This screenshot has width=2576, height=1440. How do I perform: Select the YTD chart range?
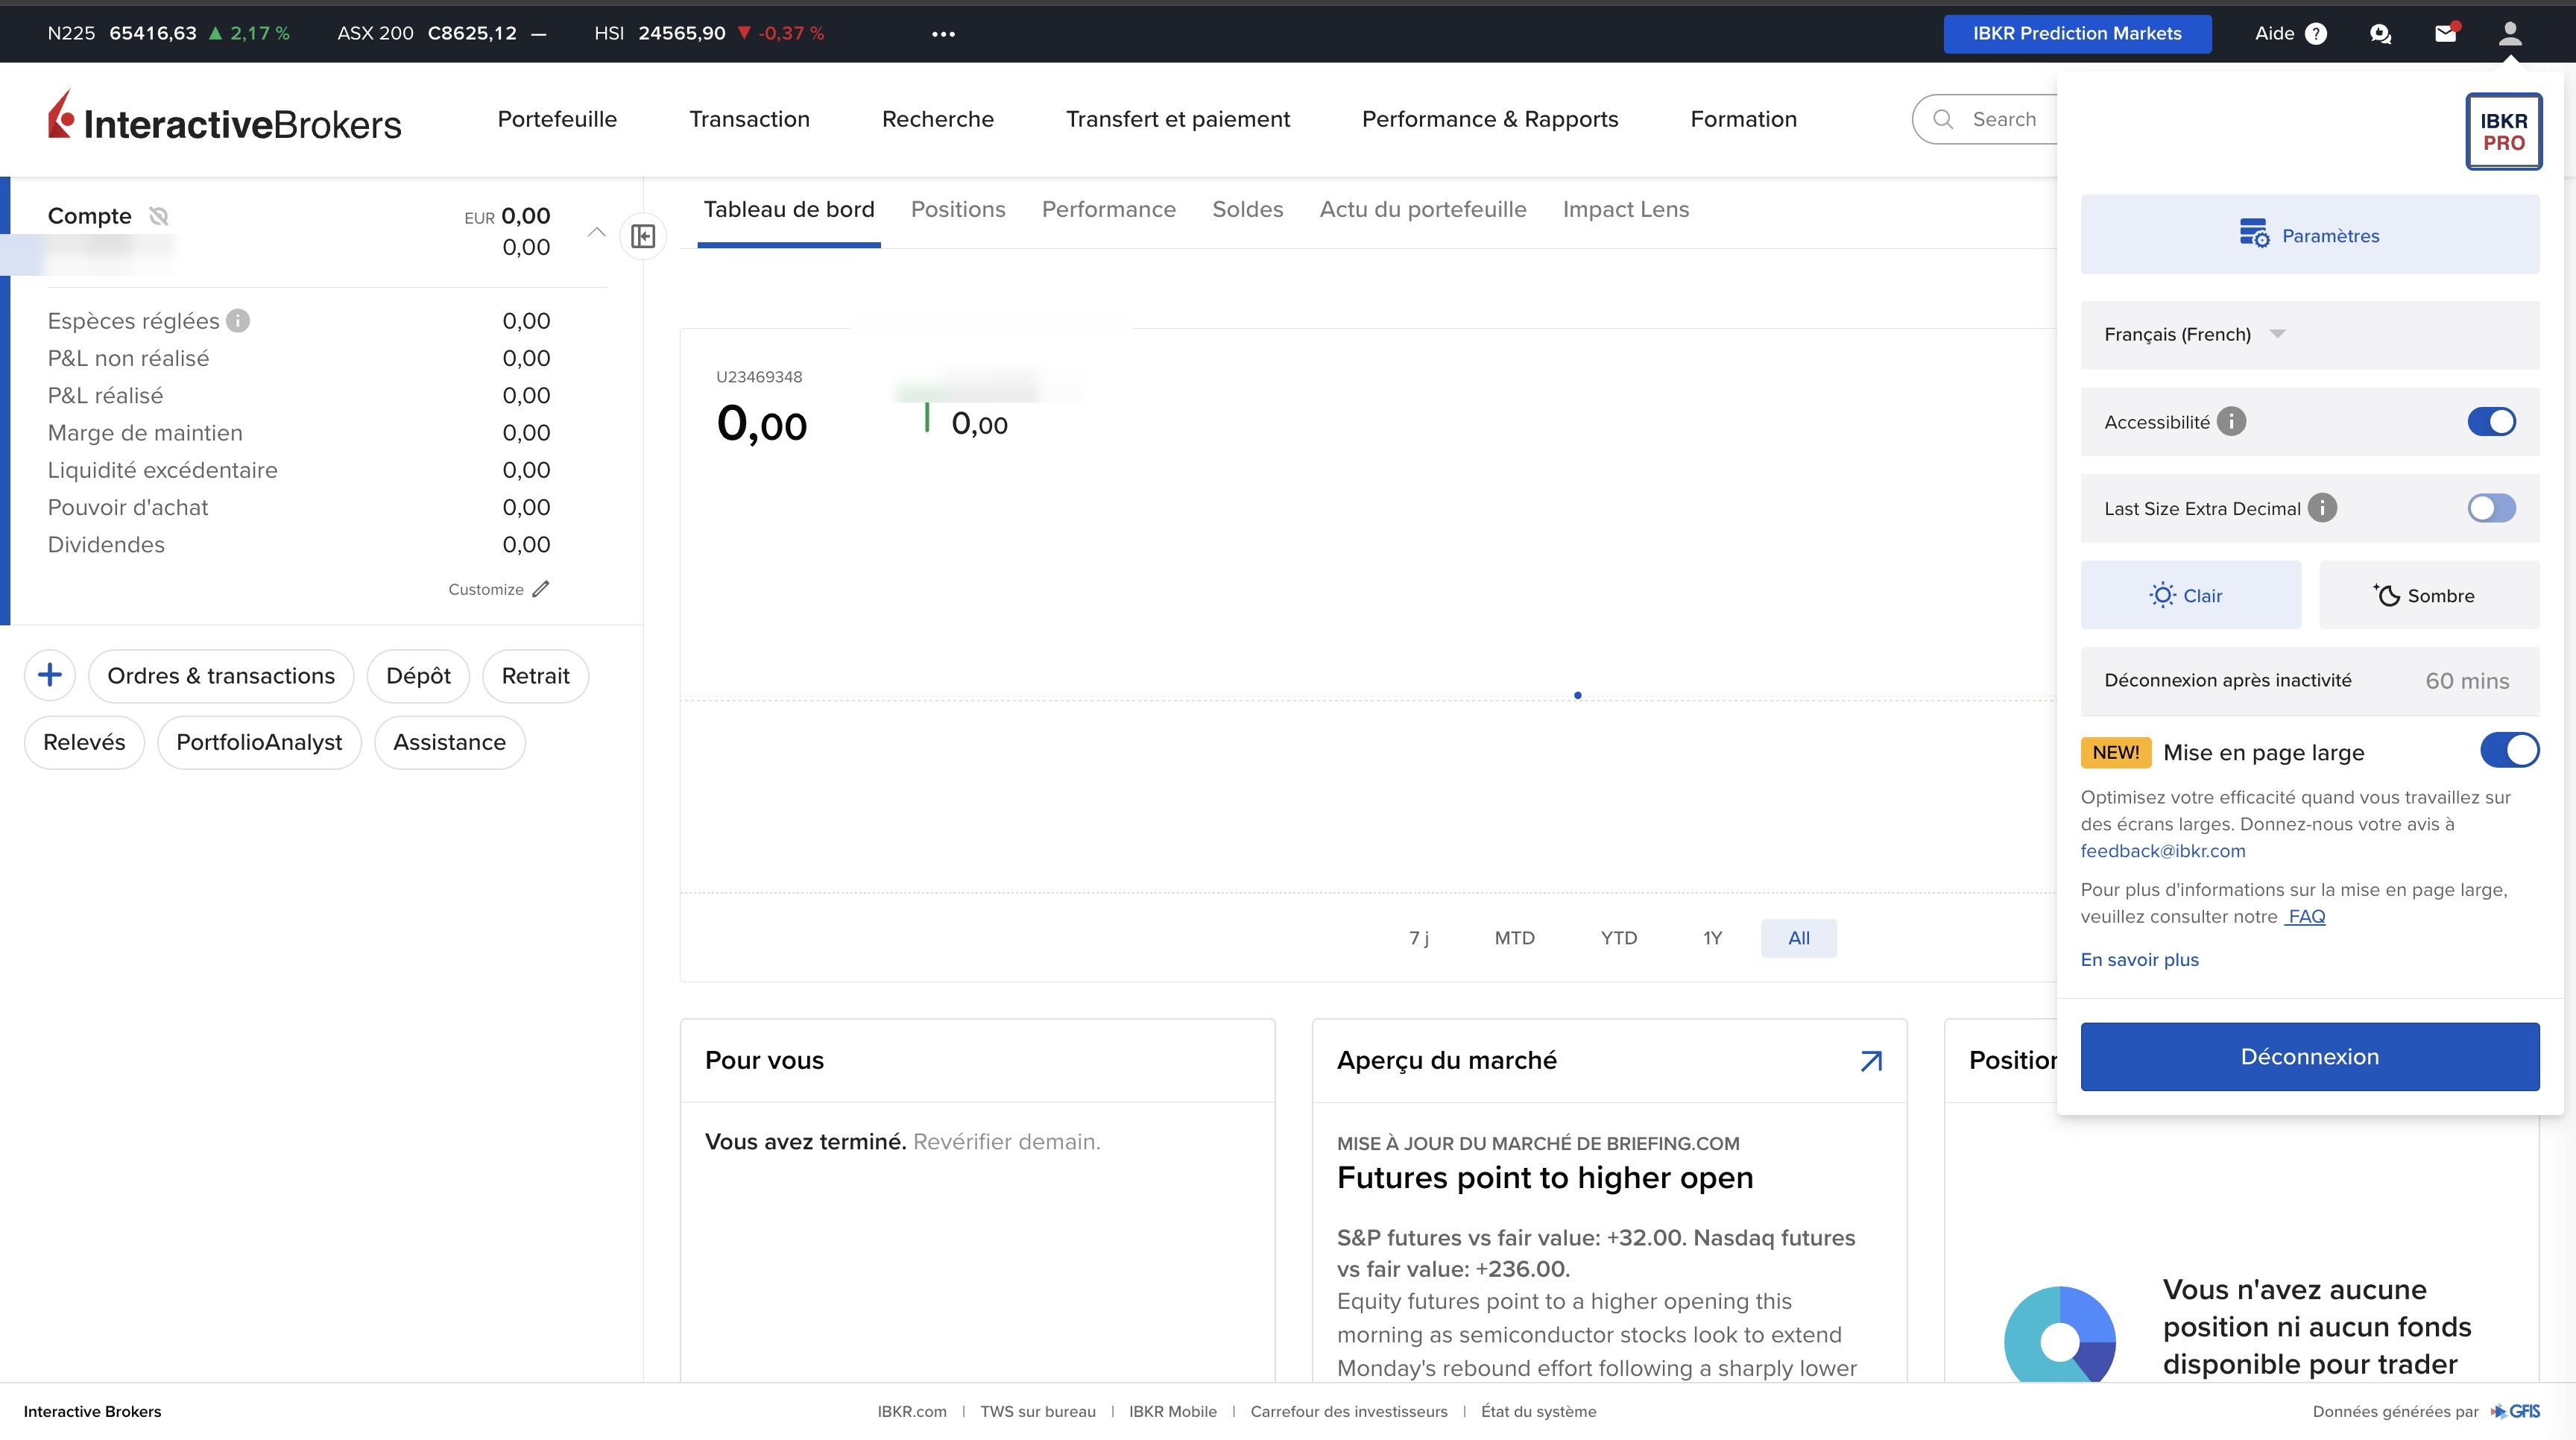pos(1618,938)
